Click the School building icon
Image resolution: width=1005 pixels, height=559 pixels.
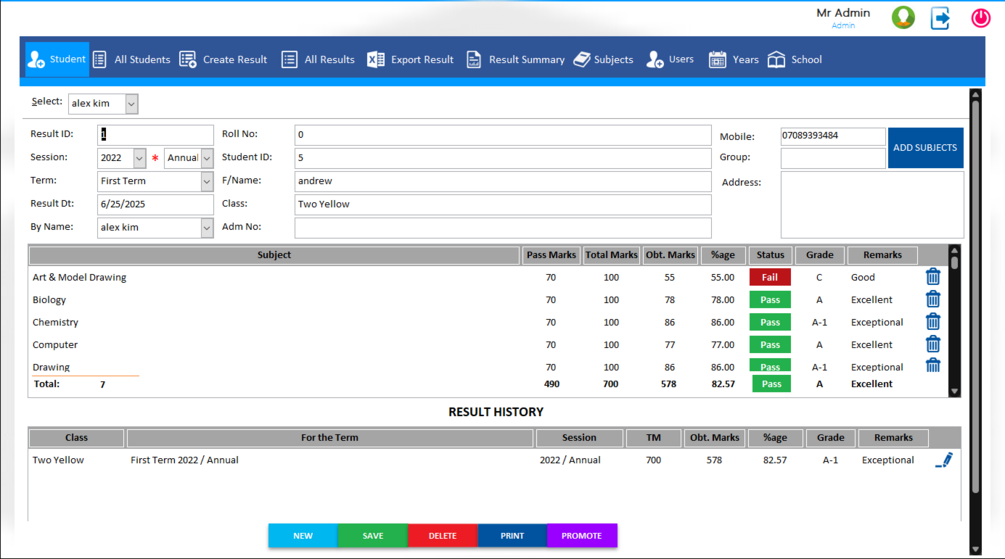(x=776, y=60)
